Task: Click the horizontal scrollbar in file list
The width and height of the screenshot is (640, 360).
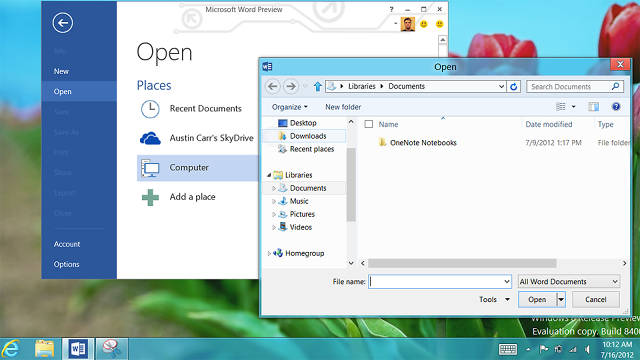Action: 462,263
